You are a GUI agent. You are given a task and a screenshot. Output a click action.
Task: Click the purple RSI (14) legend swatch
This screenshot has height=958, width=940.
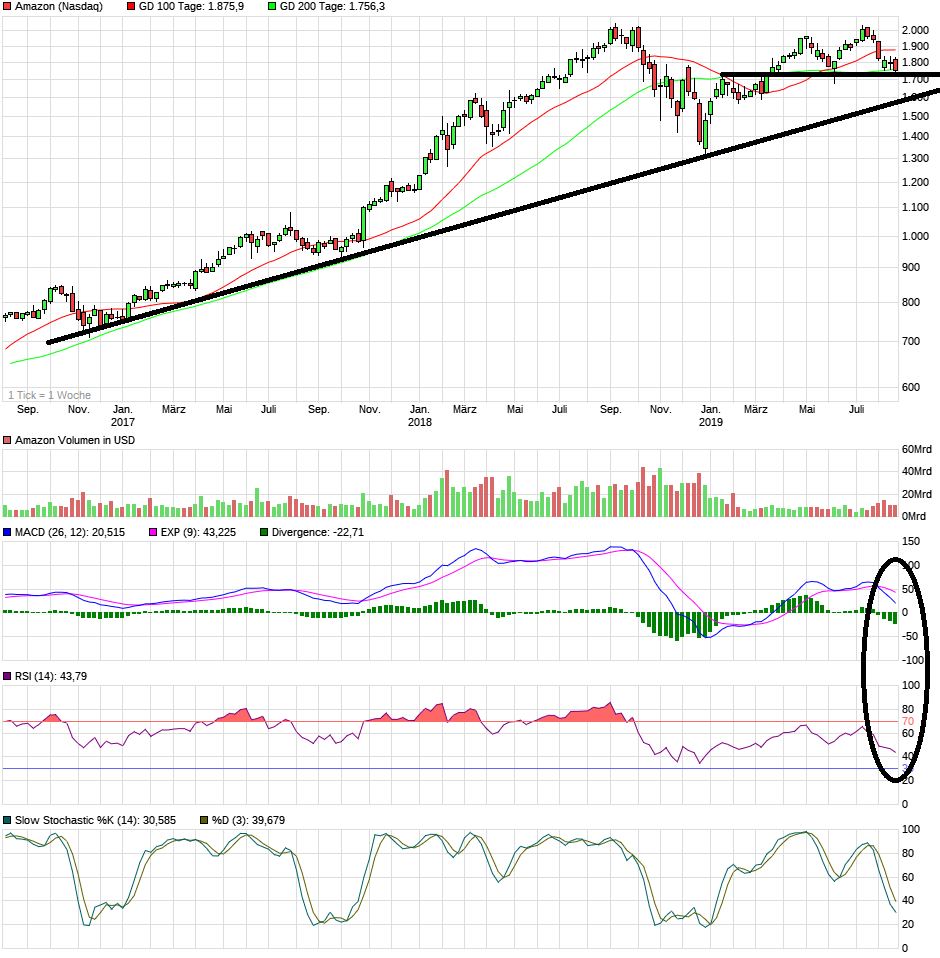point(7,676)
